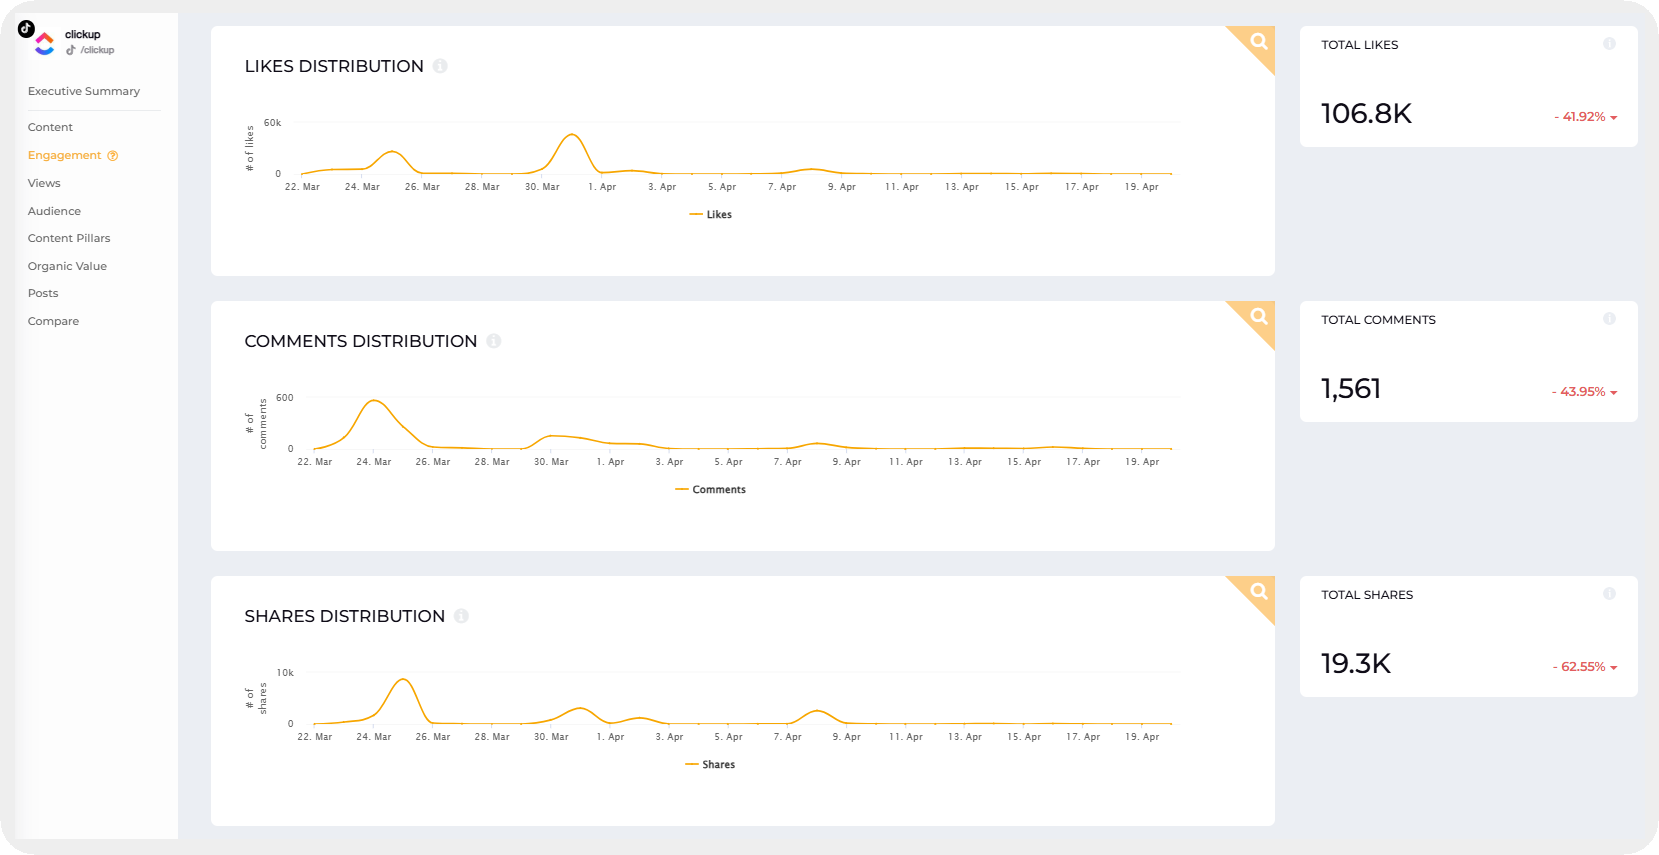Click info icon beside Comments Distribution title
This screenshot has width=1659, height=855.
[494, 341]
